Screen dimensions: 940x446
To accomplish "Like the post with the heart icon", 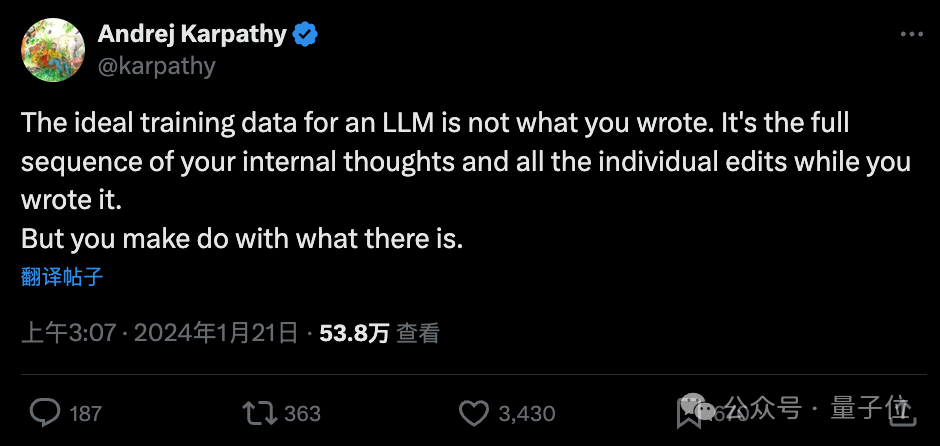I will click(x=472, y=412).
